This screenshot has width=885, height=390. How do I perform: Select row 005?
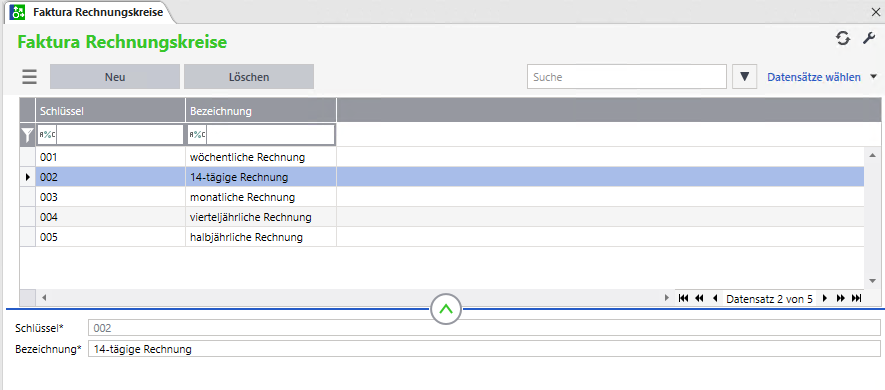(x=442, y=236)
